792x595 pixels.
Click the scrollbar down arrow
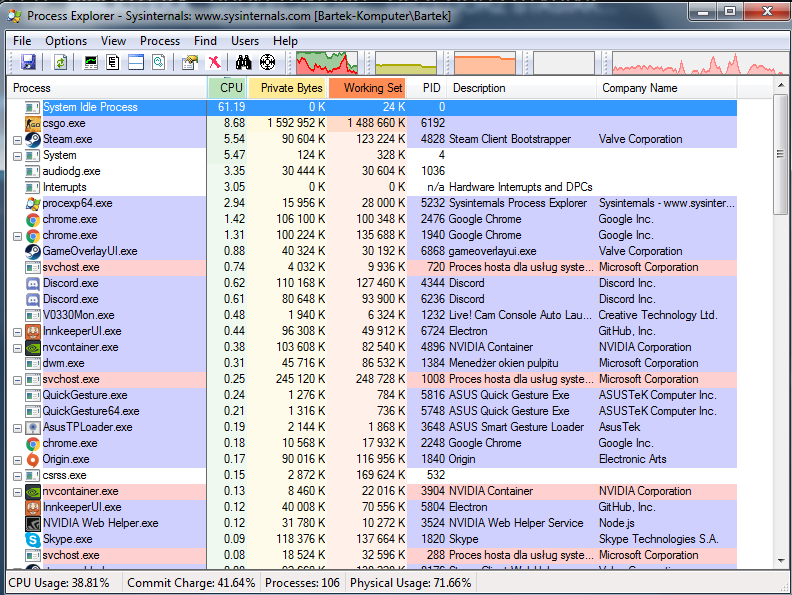781,560
